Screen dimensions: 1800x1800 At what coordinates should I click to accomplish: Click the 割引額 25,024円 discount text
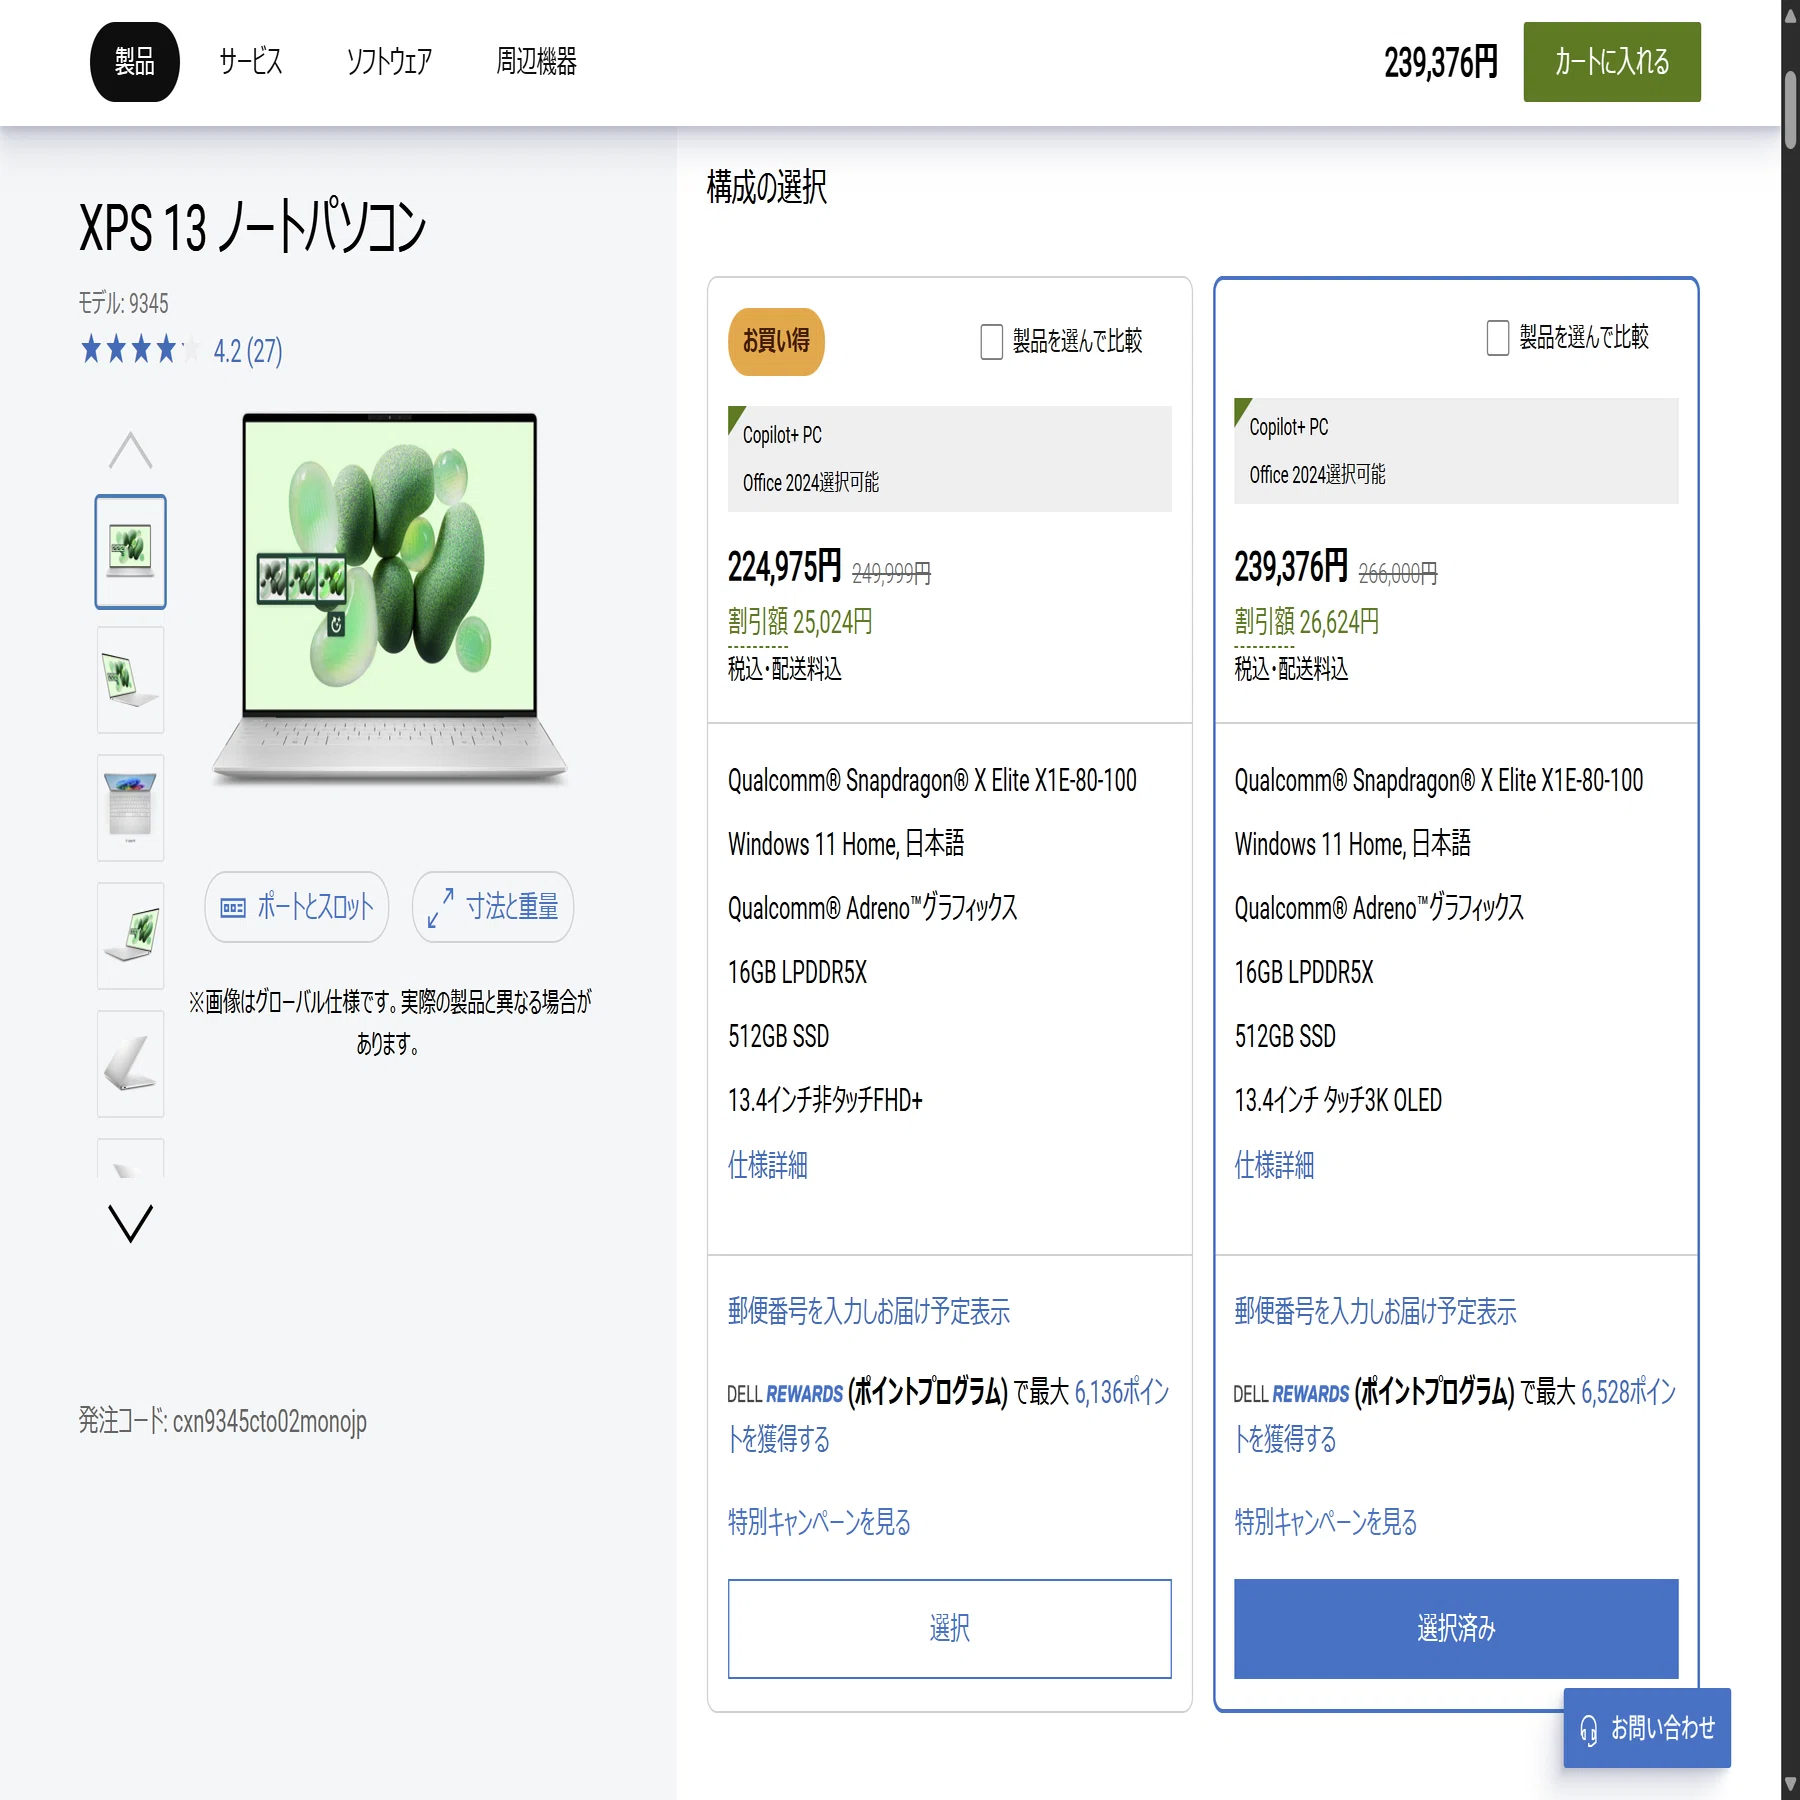coord(800,622)
